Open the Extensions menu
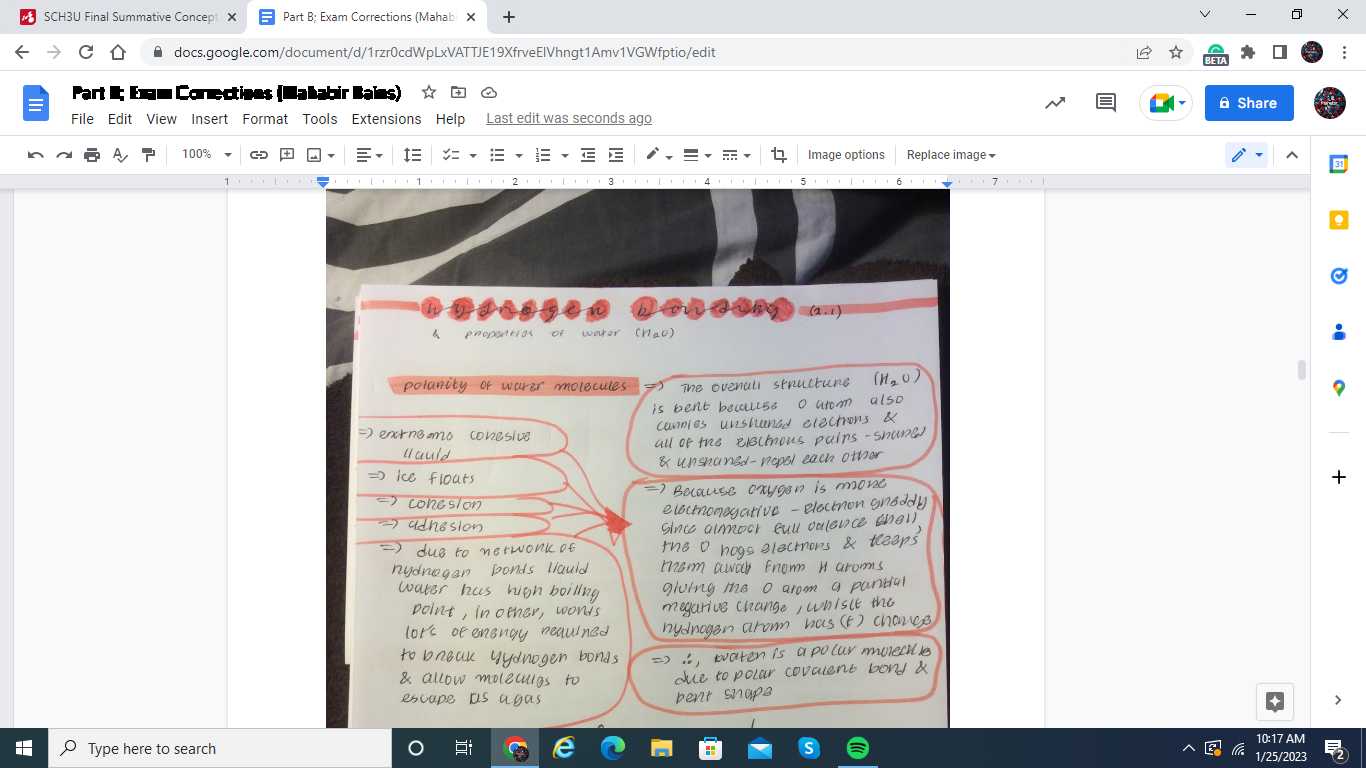This screenshot has width=1366, height=768. (x=386, y=119)
